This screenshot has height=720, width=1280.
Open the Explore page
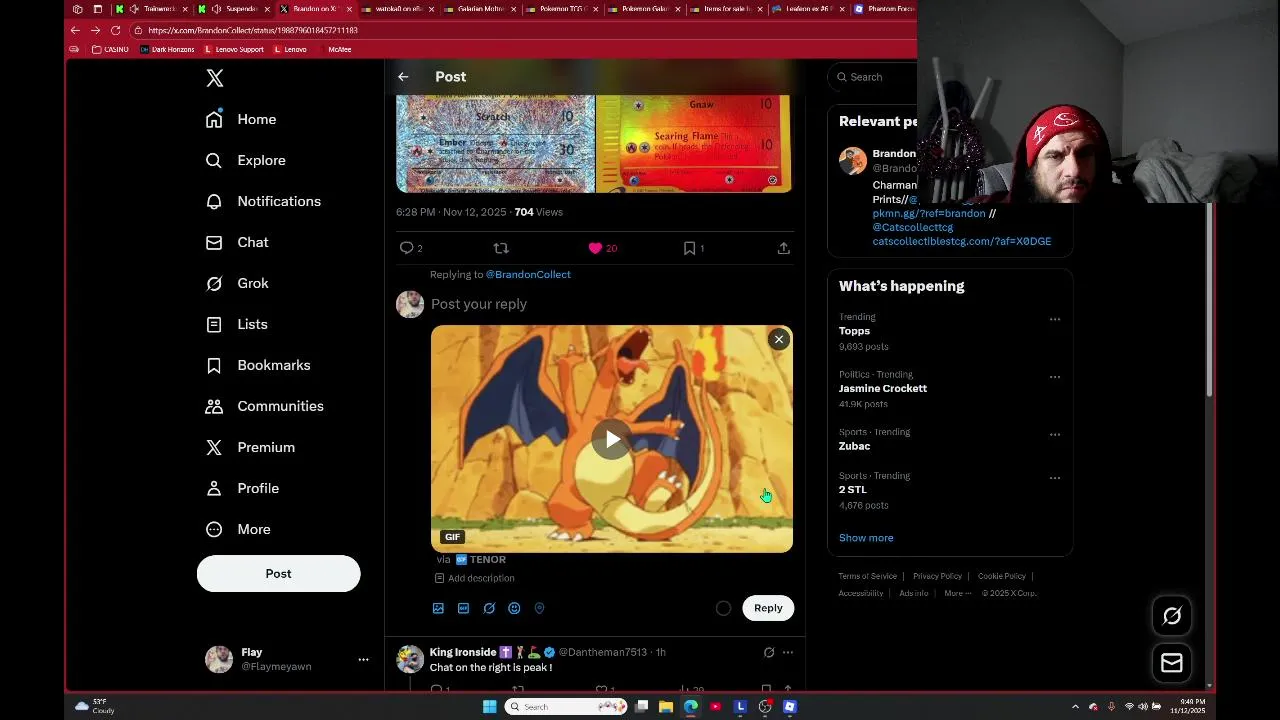(x=246, y=160)
